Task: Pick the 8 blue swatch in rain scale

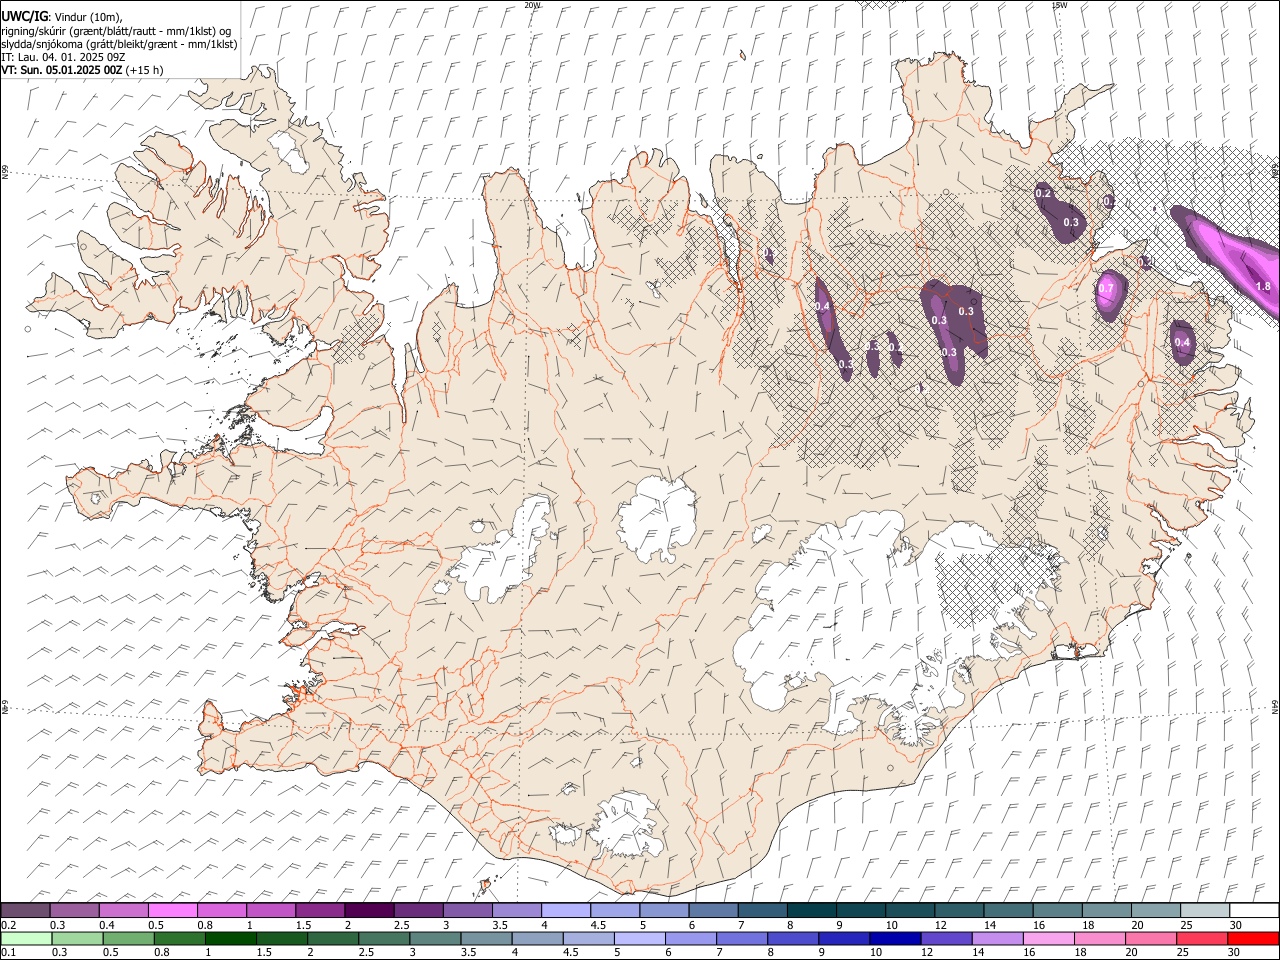Action: pyautogui.click(x=794, y=938)
